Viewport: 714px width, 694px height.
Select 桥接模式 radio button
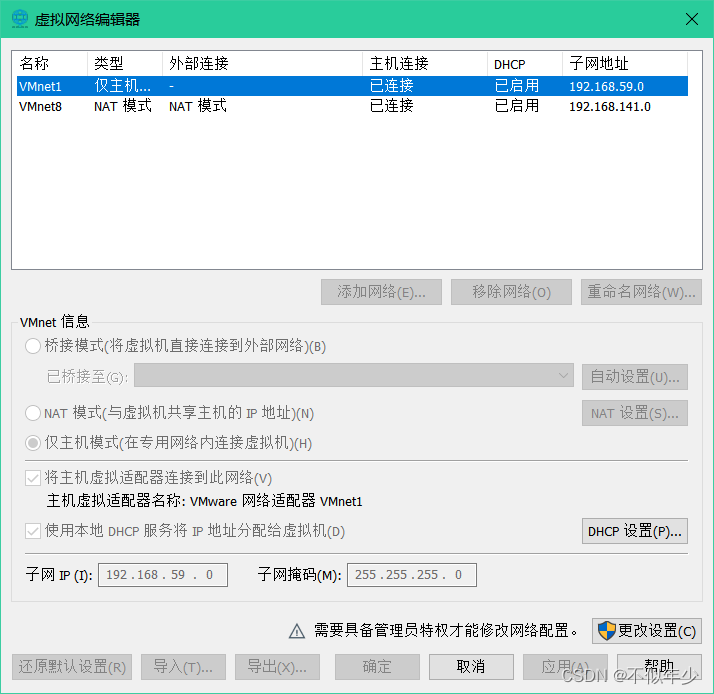(x=33, y=346)
